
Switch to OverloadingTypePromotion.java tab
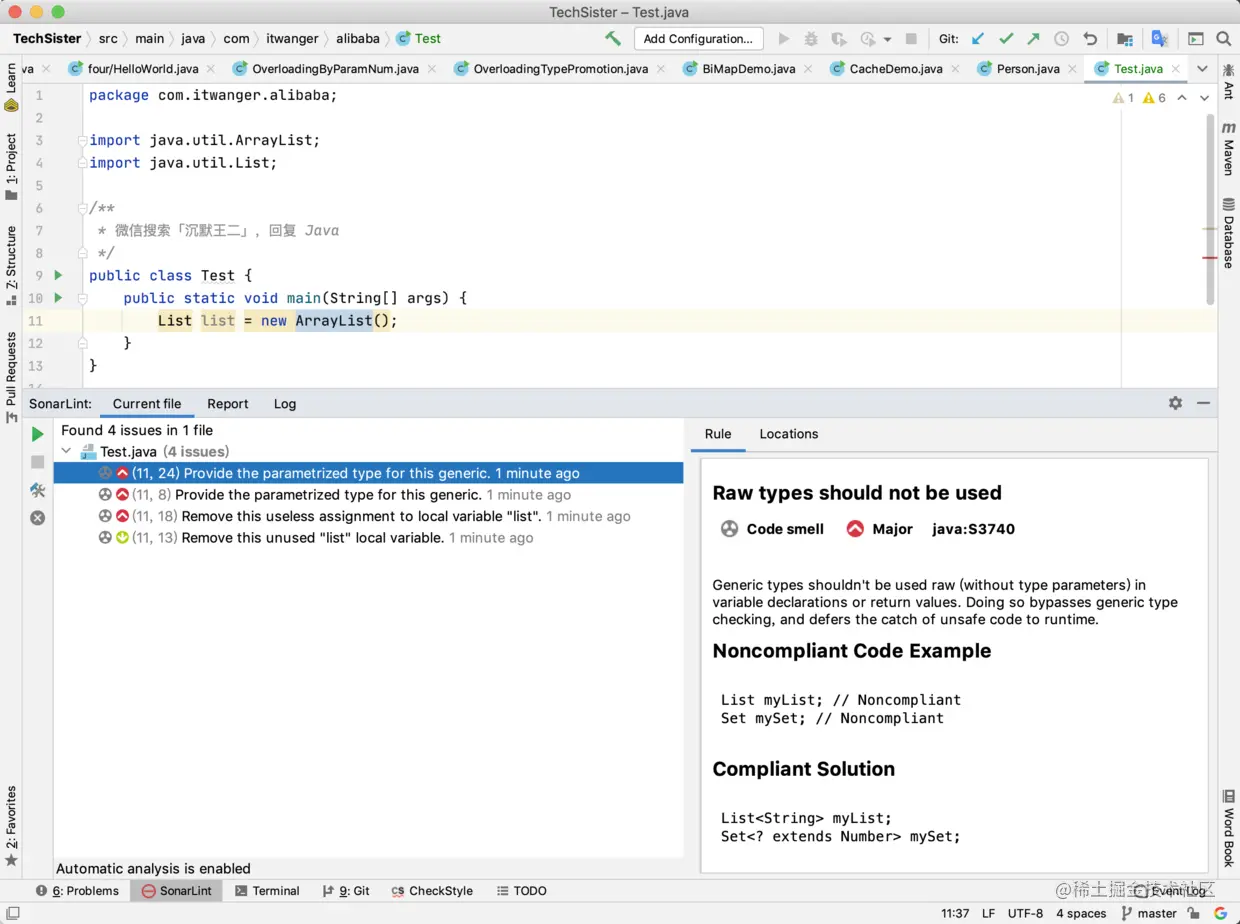(560, 69)
